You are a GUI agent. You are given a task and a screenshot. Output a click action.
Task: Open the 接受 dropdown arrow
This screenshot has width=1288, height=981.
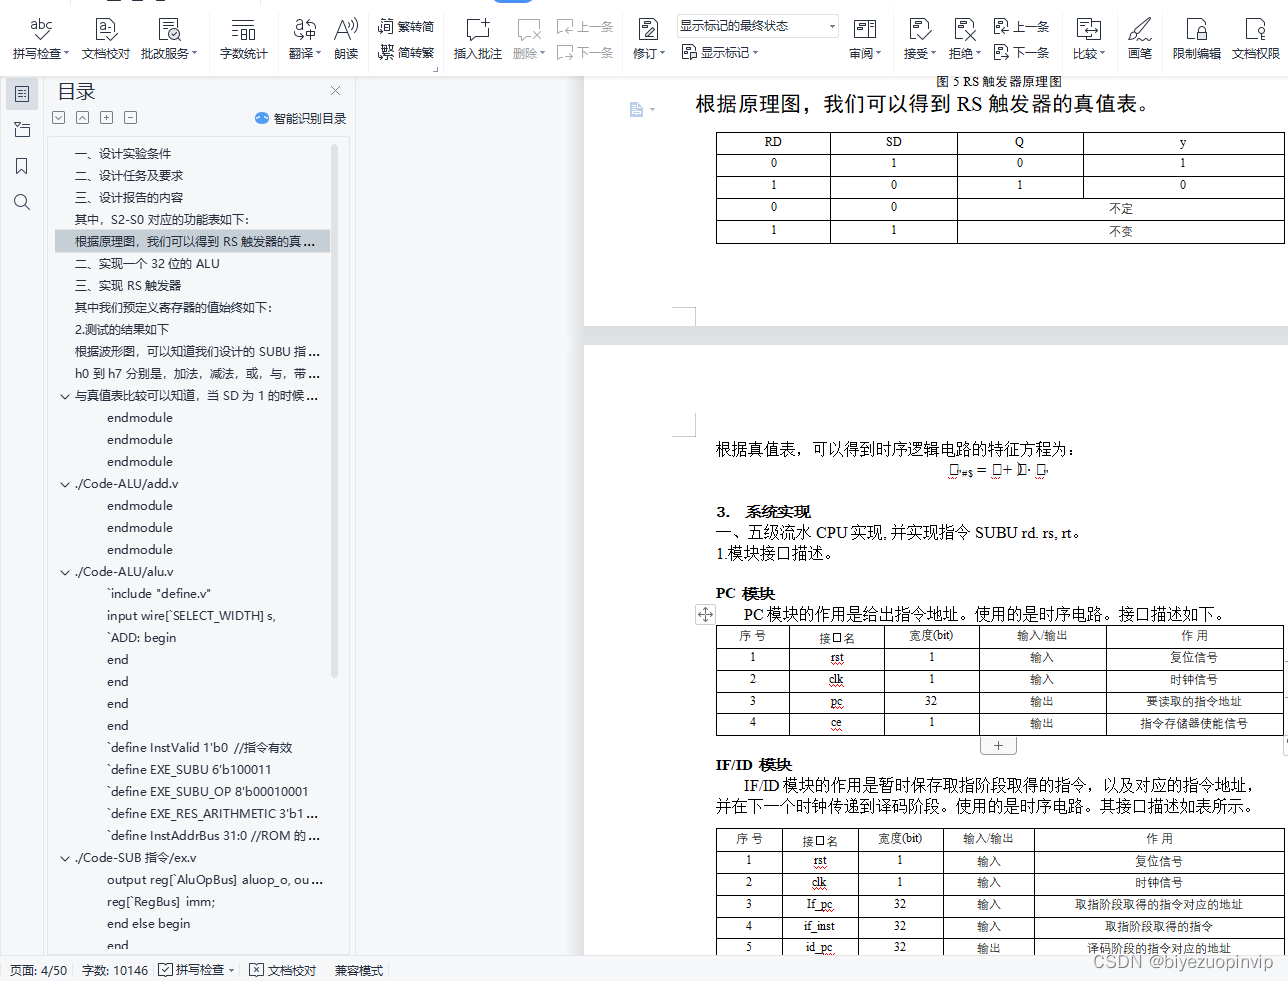pos(933,54)
